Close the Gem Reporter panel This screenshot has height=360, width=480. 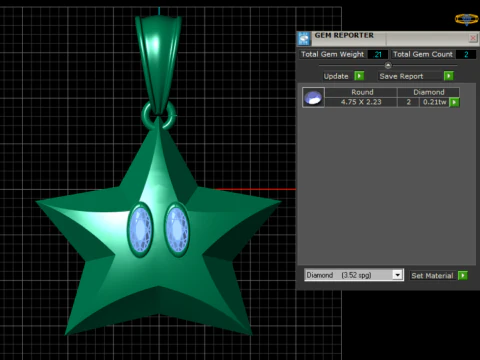473,38
